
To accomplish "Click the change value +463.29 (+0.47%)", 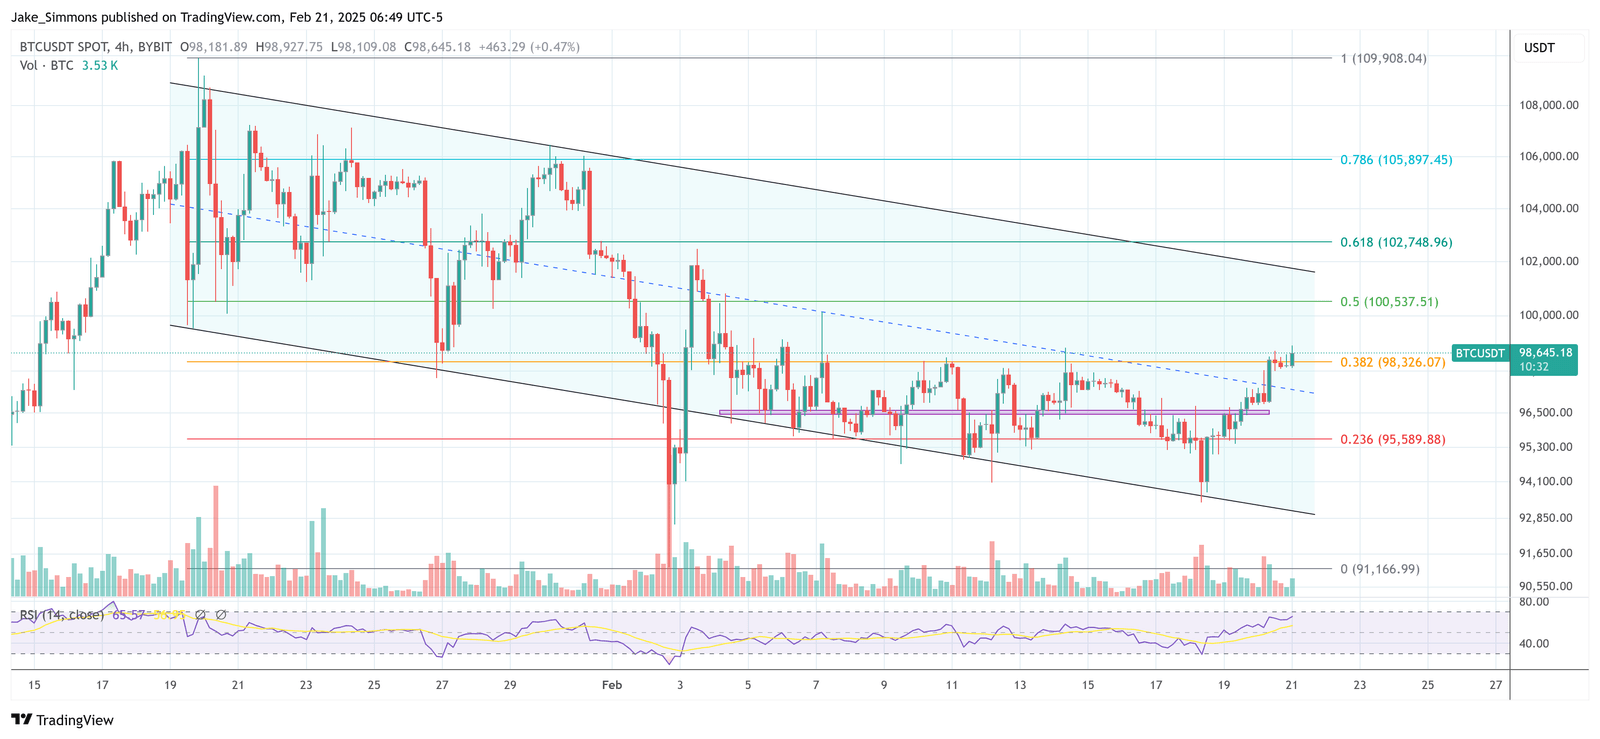I will [x=529, y=47].
